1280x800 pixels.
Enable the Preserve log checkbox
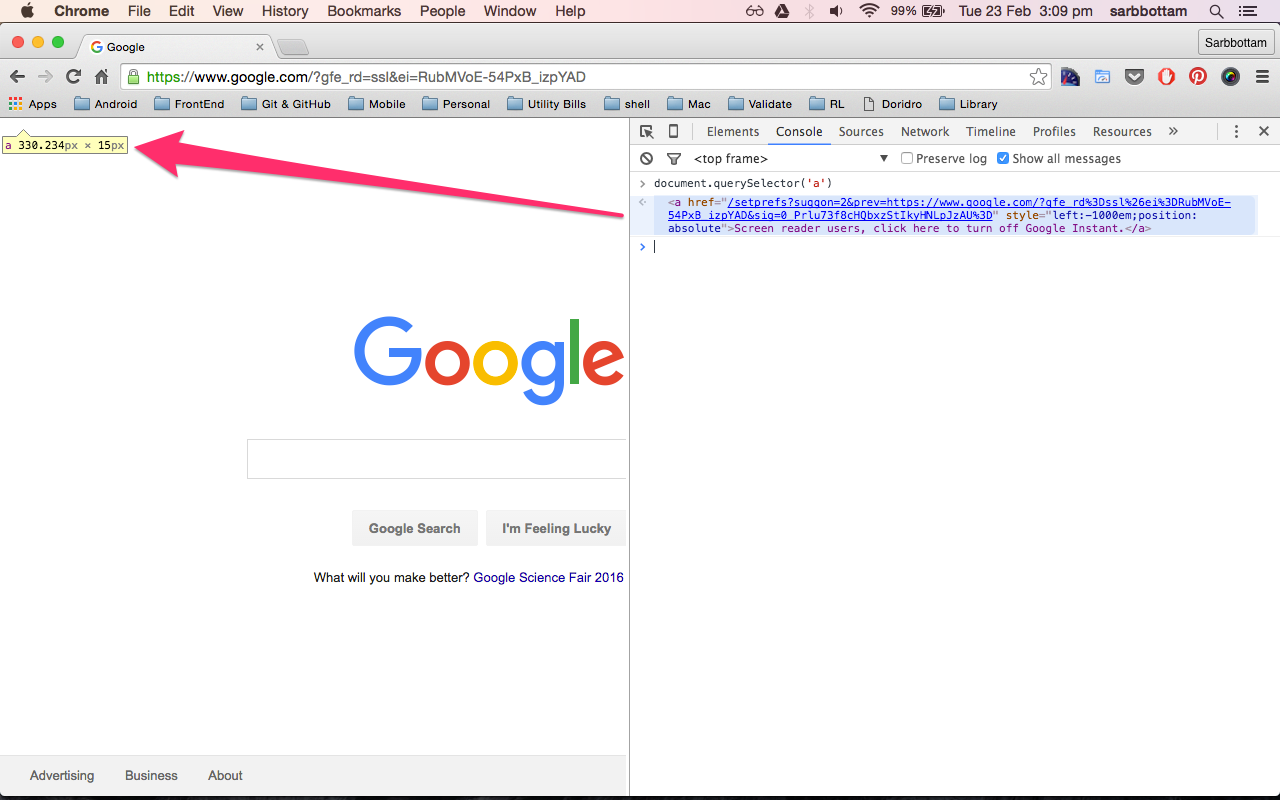(907, 158)
